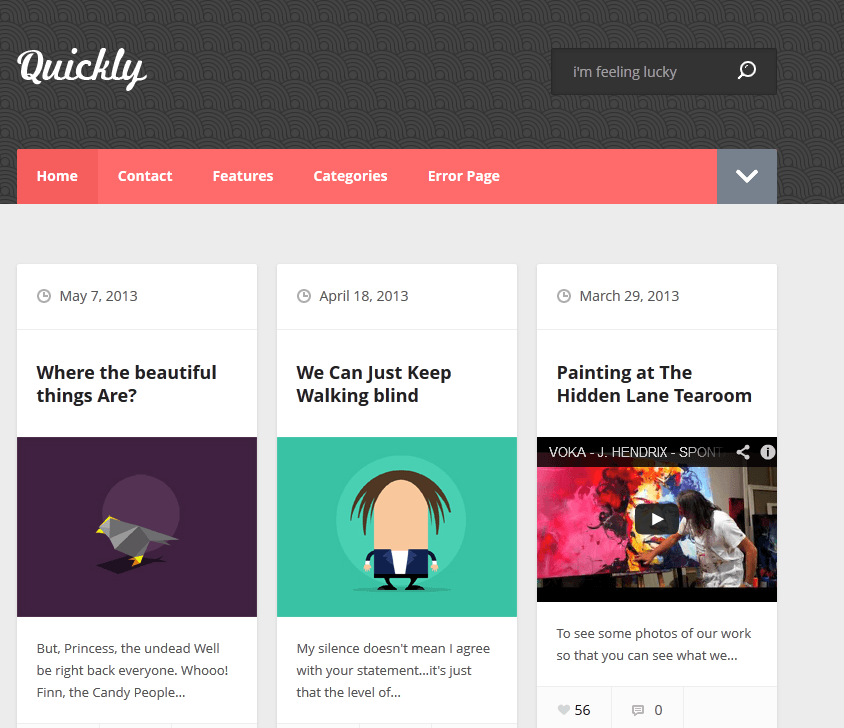
Task: Click the Quickly logo
Action: click(82, 69)
